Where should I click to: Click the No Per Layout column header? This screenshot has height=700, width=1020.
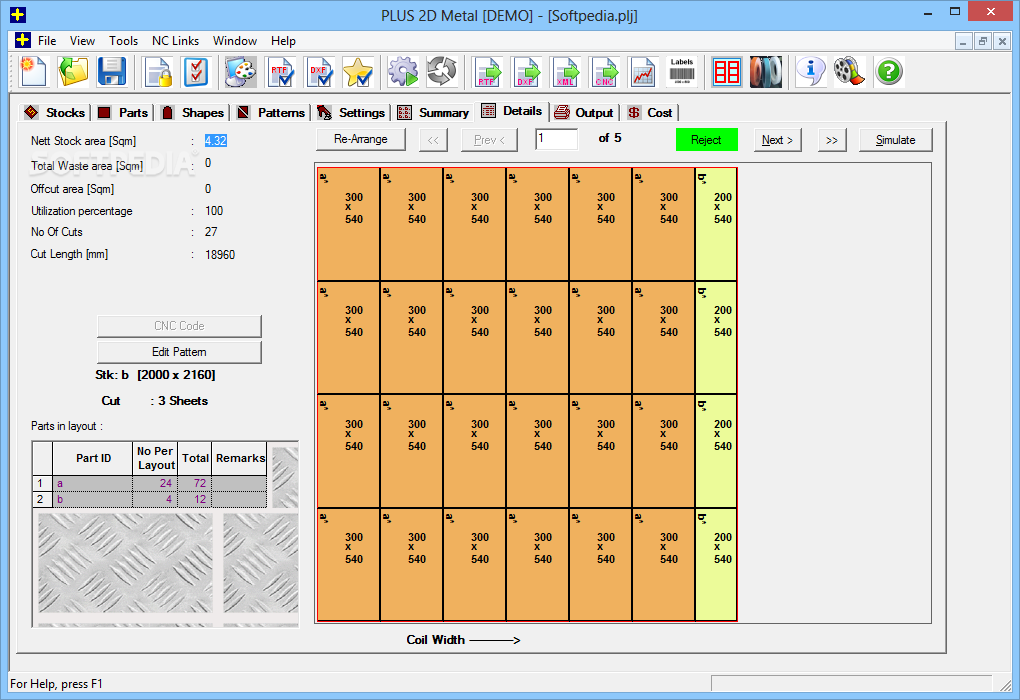point(155,458)
